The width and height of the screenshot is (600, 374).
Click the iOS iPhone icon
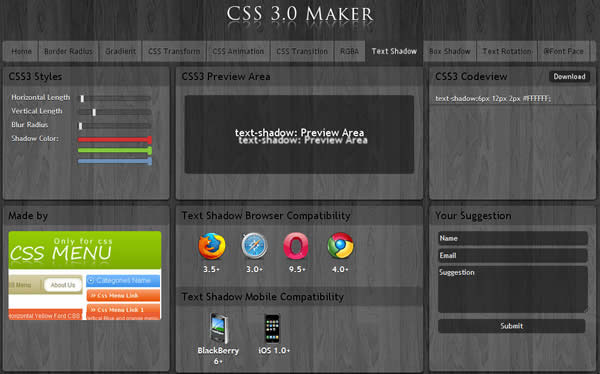tap(272, 328)
